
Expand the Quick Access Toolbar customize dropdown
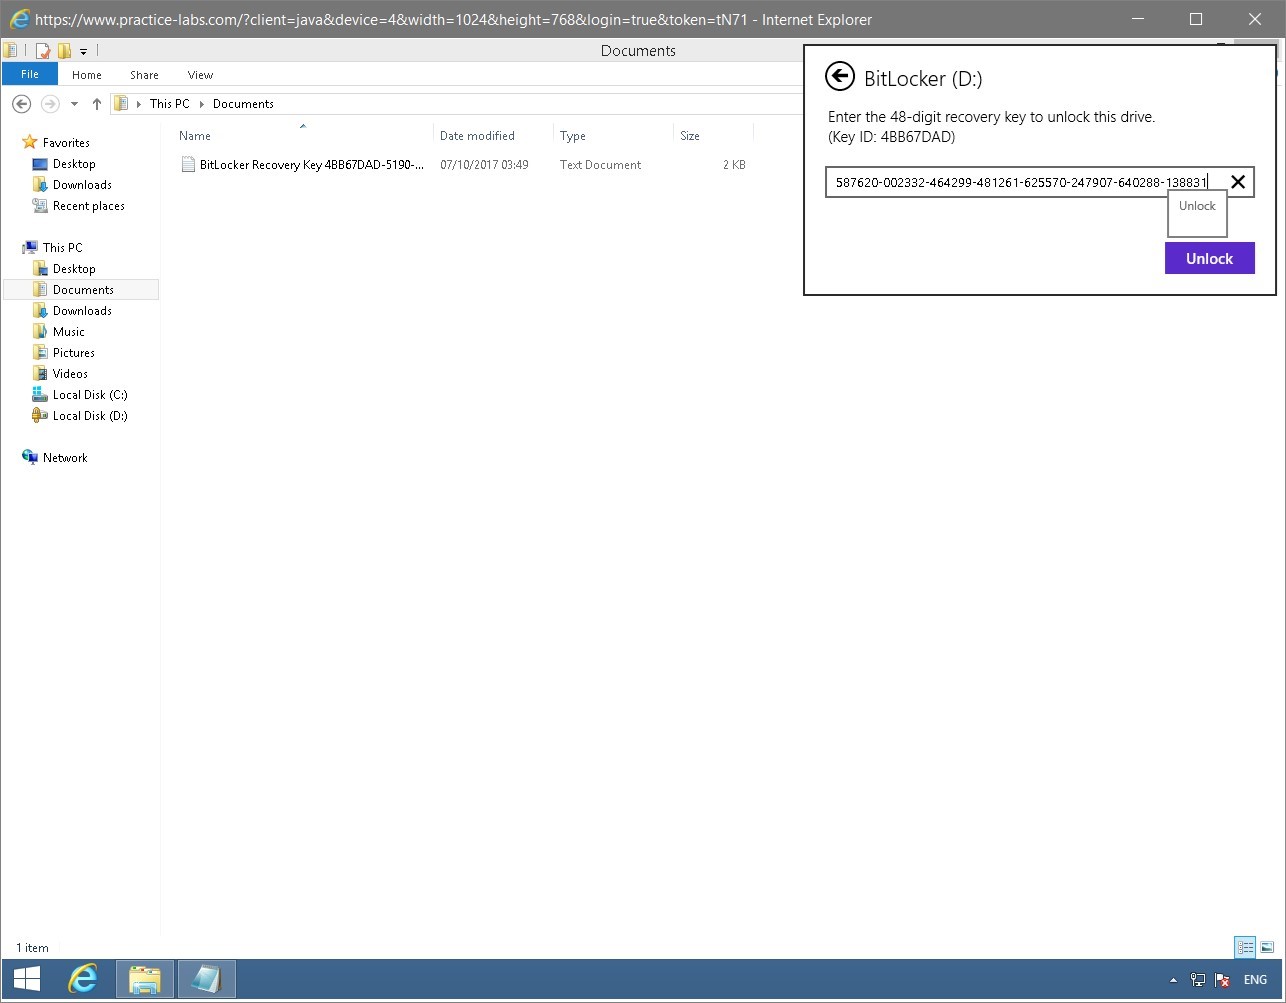[83, 51]
